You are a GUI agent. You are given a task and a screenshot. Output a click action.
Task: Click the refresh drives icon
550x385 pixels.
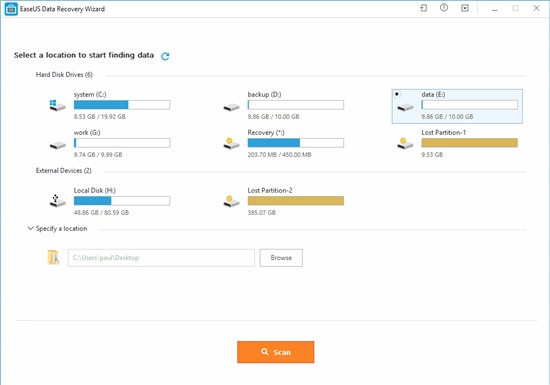click(x=165, y=56)
